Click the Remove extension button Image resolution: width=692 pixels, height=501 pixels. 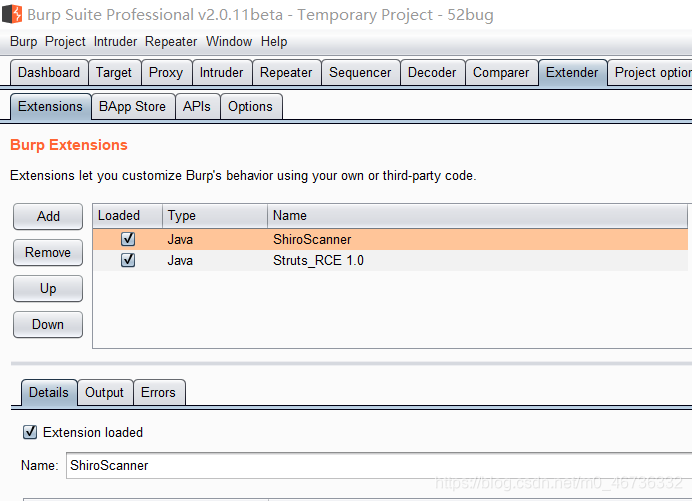point(48,252)
